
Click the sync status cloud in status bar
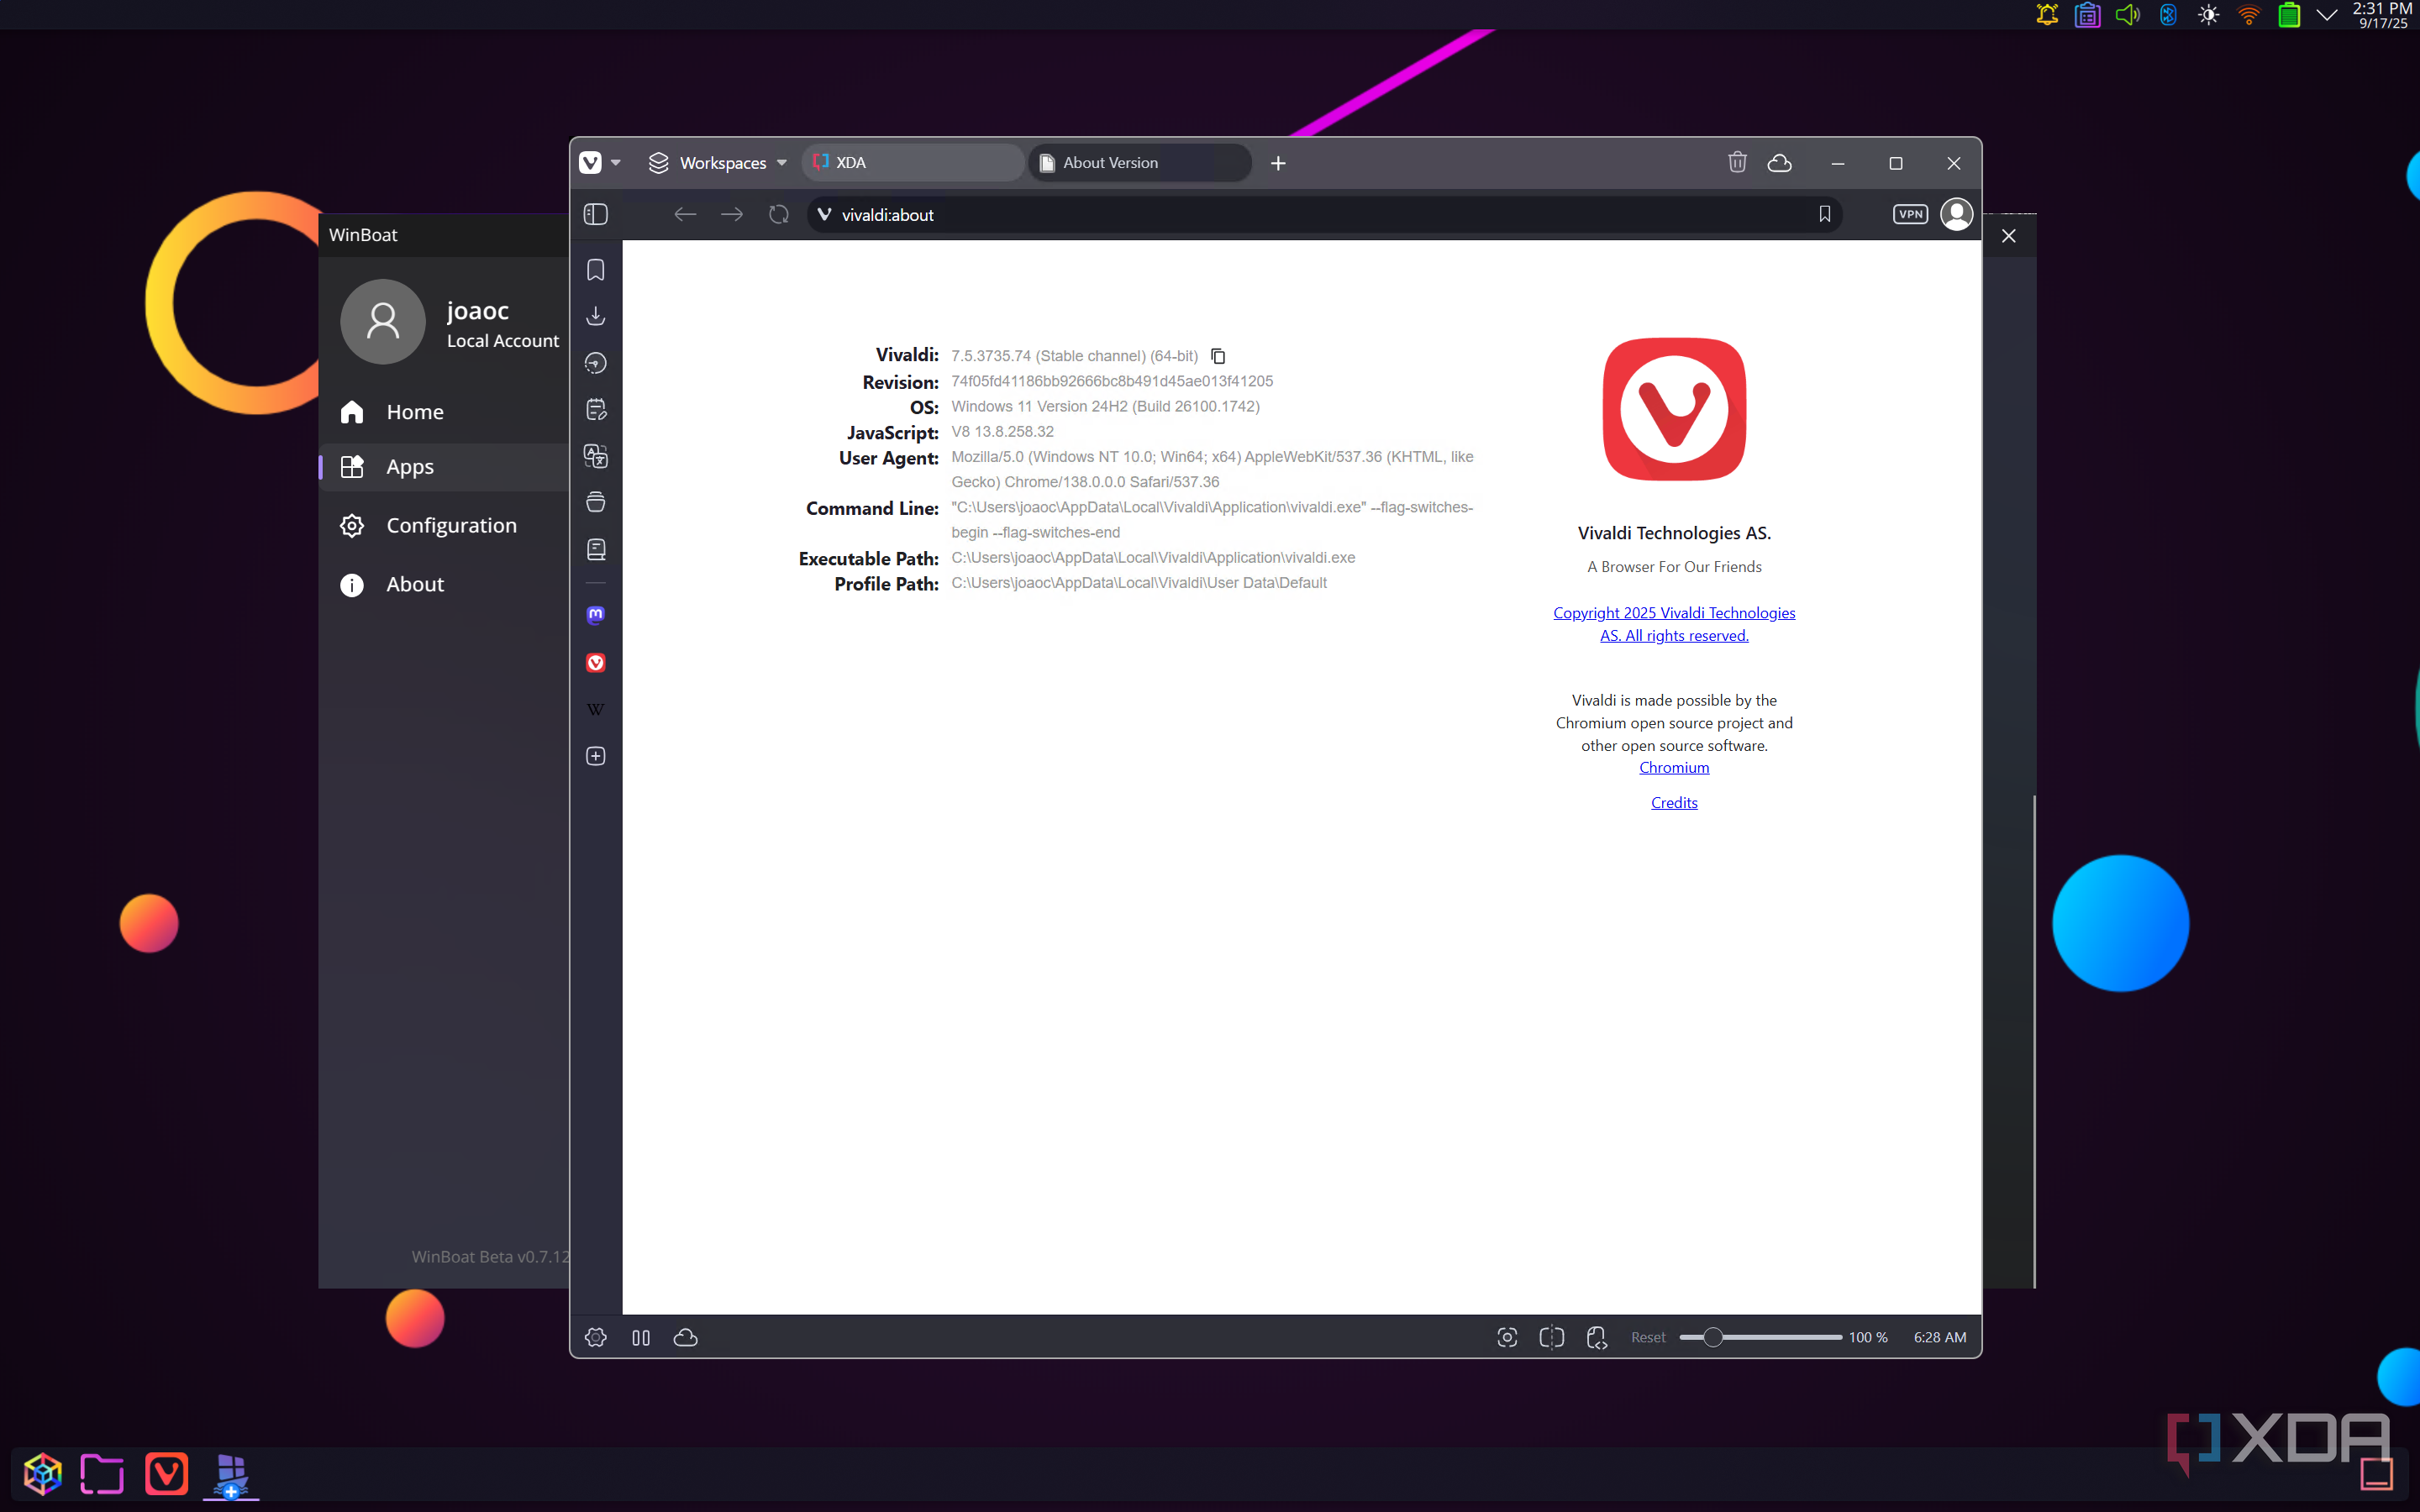(685, 1337)
